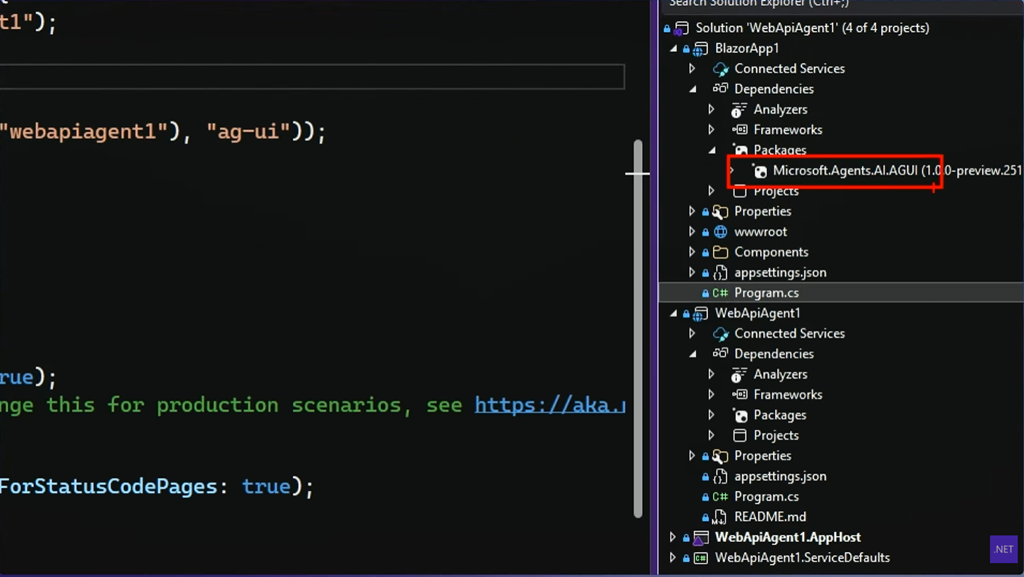The height and width of the screenshot is (577, 1024).
Task: Click Analyzers icon under BlazorApp1
Action: (x=739, y=110)
